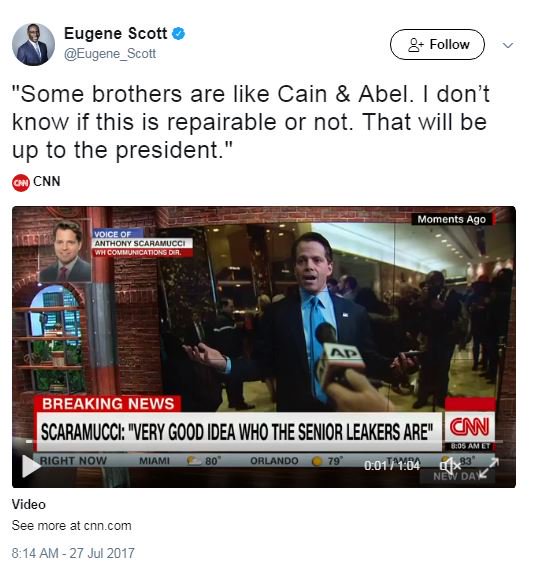The width and height of the screenshot is (537, 568).
Task: Click Eugene Scott's profile avatar
Action: coord(33,45)
